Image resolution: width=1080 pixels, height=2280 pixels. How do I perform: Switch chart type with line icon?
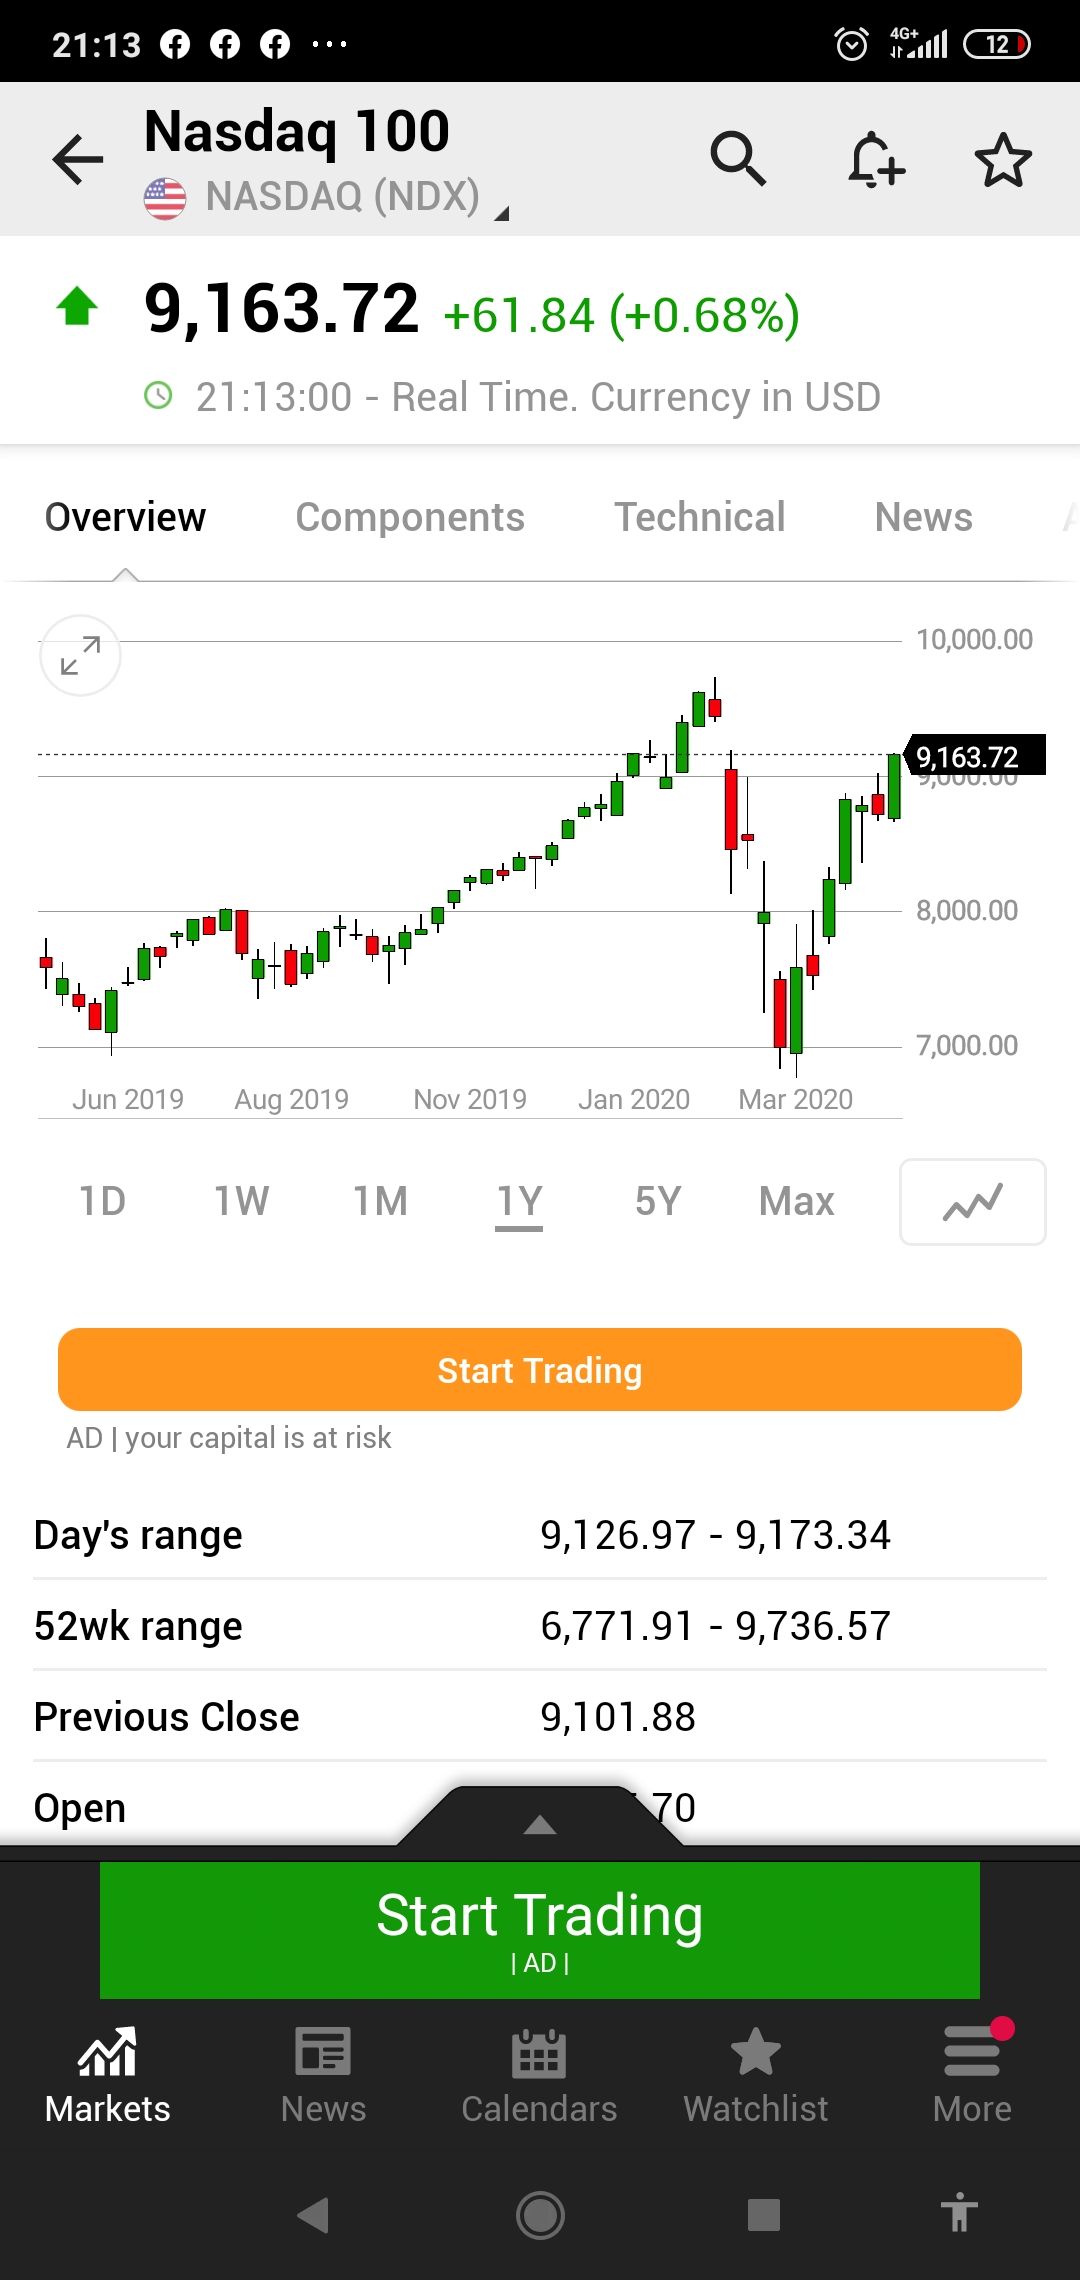(x=973, y=1202)
